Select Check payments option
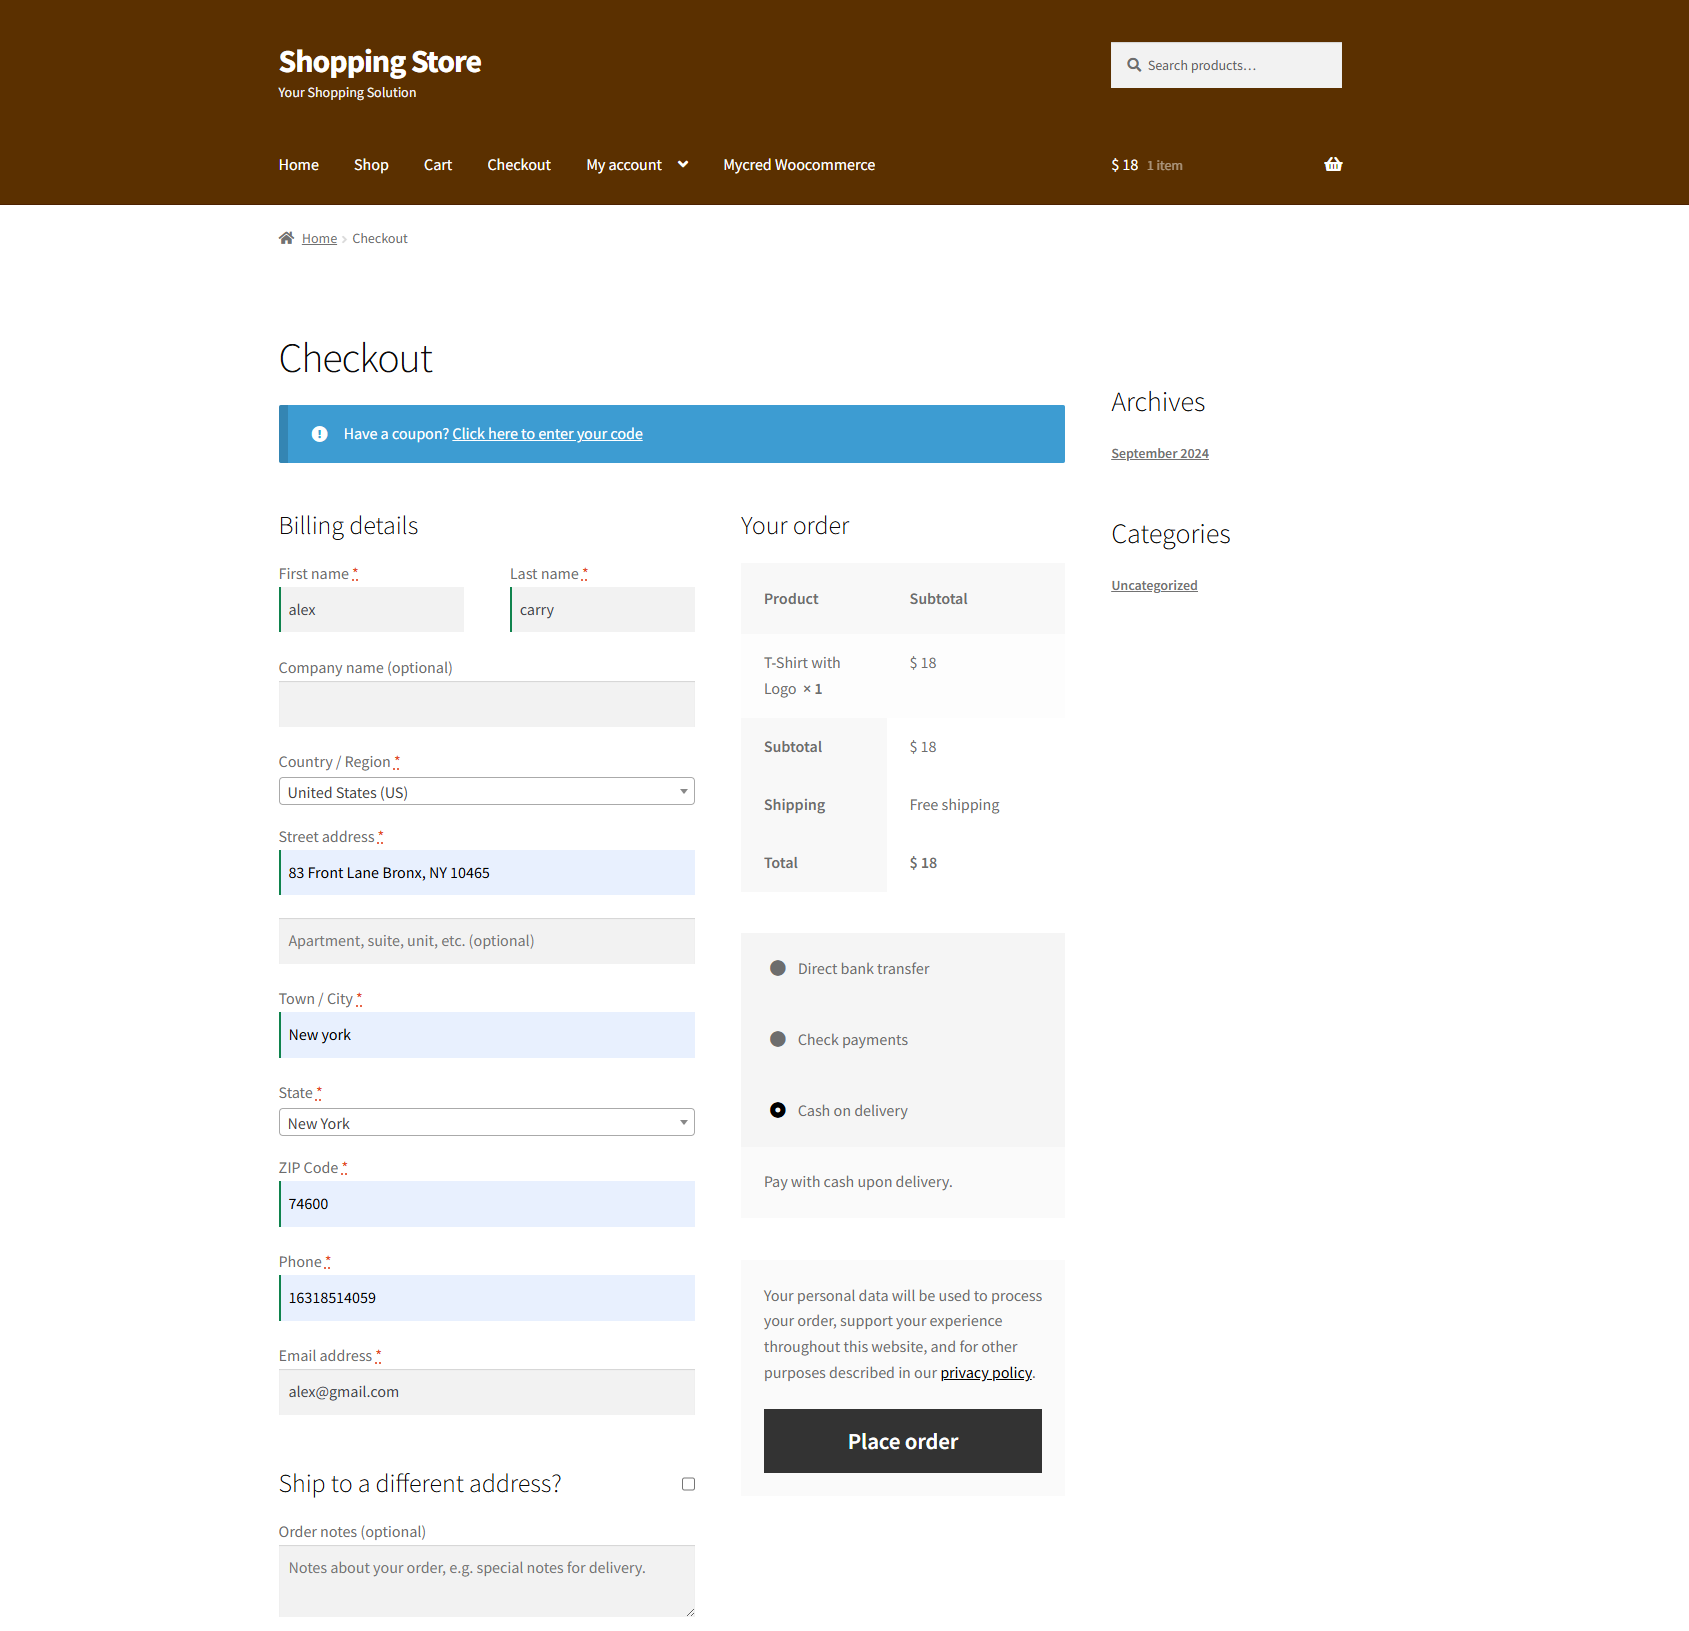This screenshot has width=1689, height=1631. point(778,1039)
